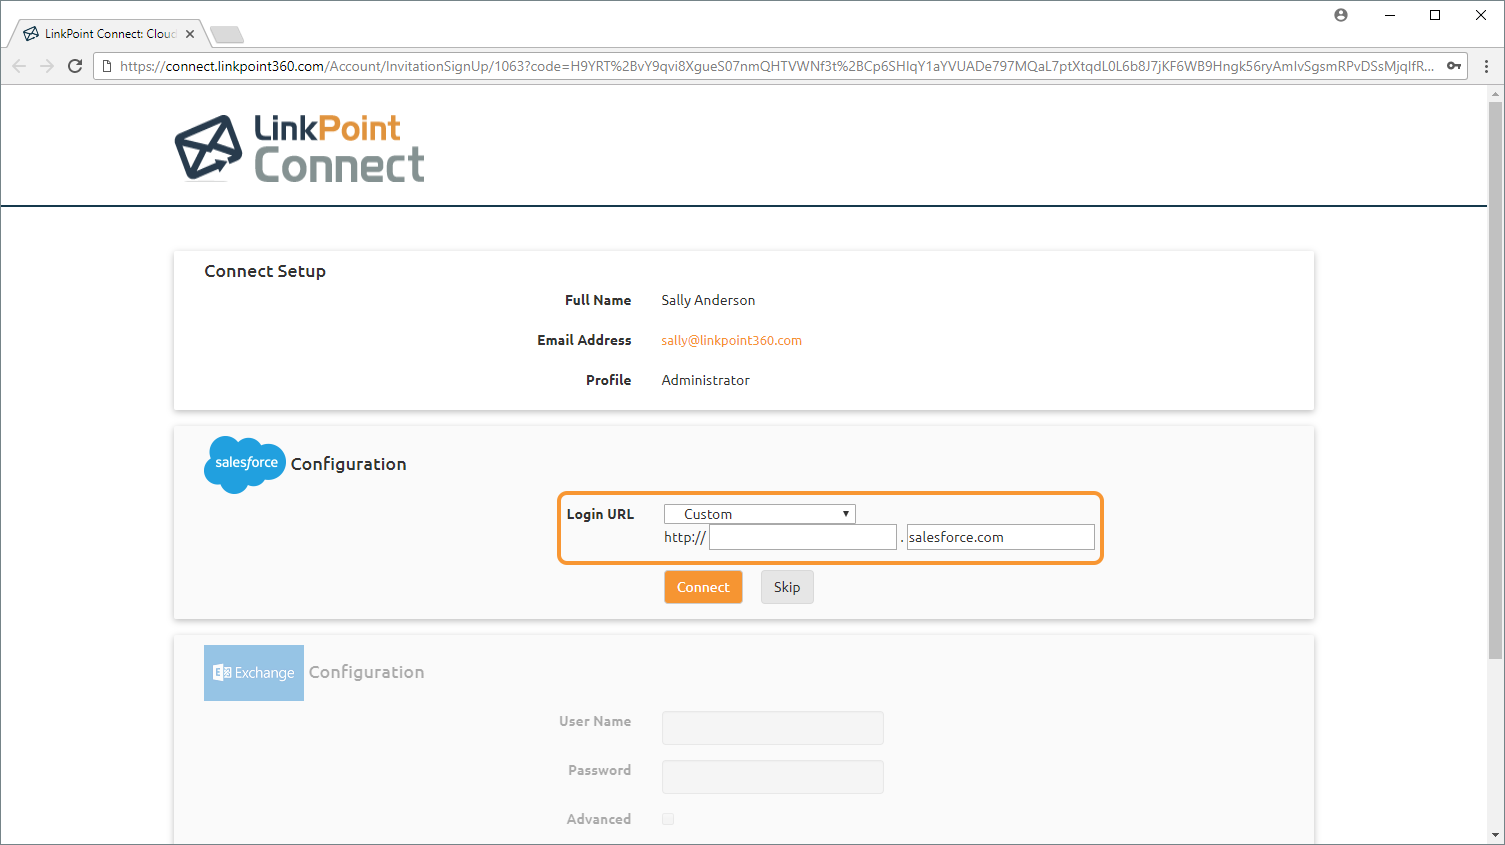This screenshot has height=845, width=1505.
Task: Click the Exchange logo
Action: coord(254,673)
